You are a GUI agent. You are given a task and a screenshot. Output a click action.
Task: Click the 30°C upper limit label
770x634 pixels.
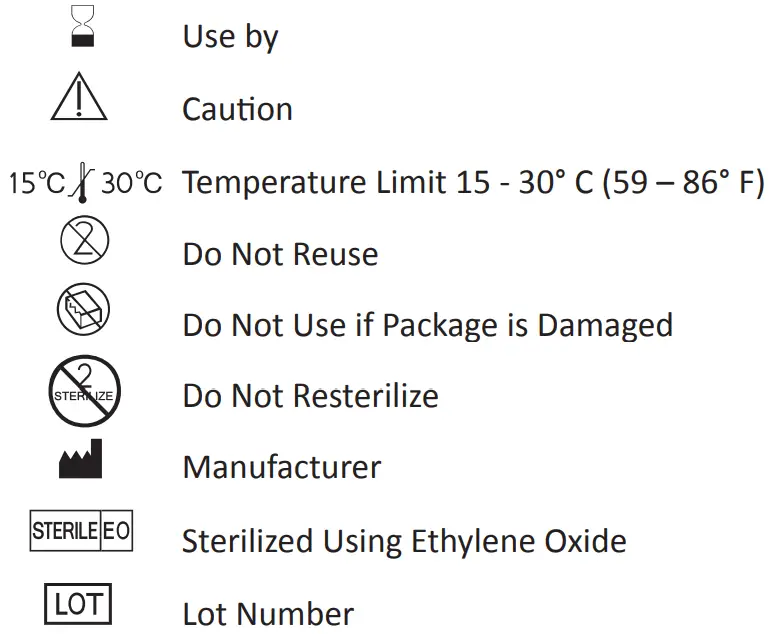[x=131, y=184]
